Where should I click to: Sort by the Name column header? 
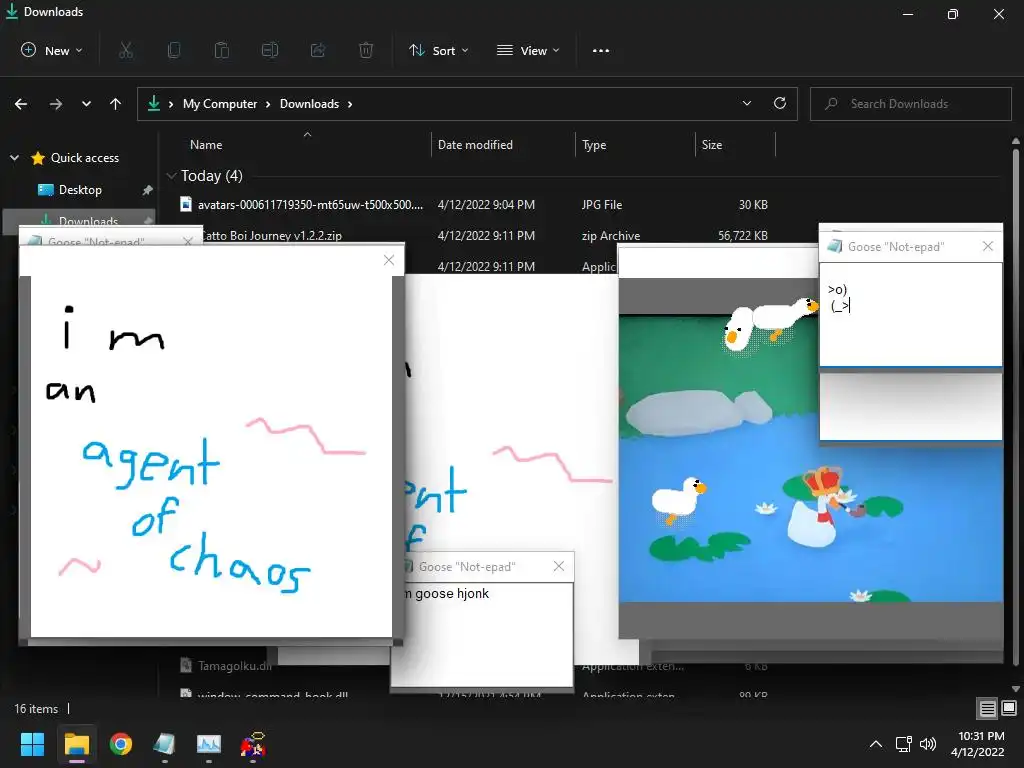206,145
